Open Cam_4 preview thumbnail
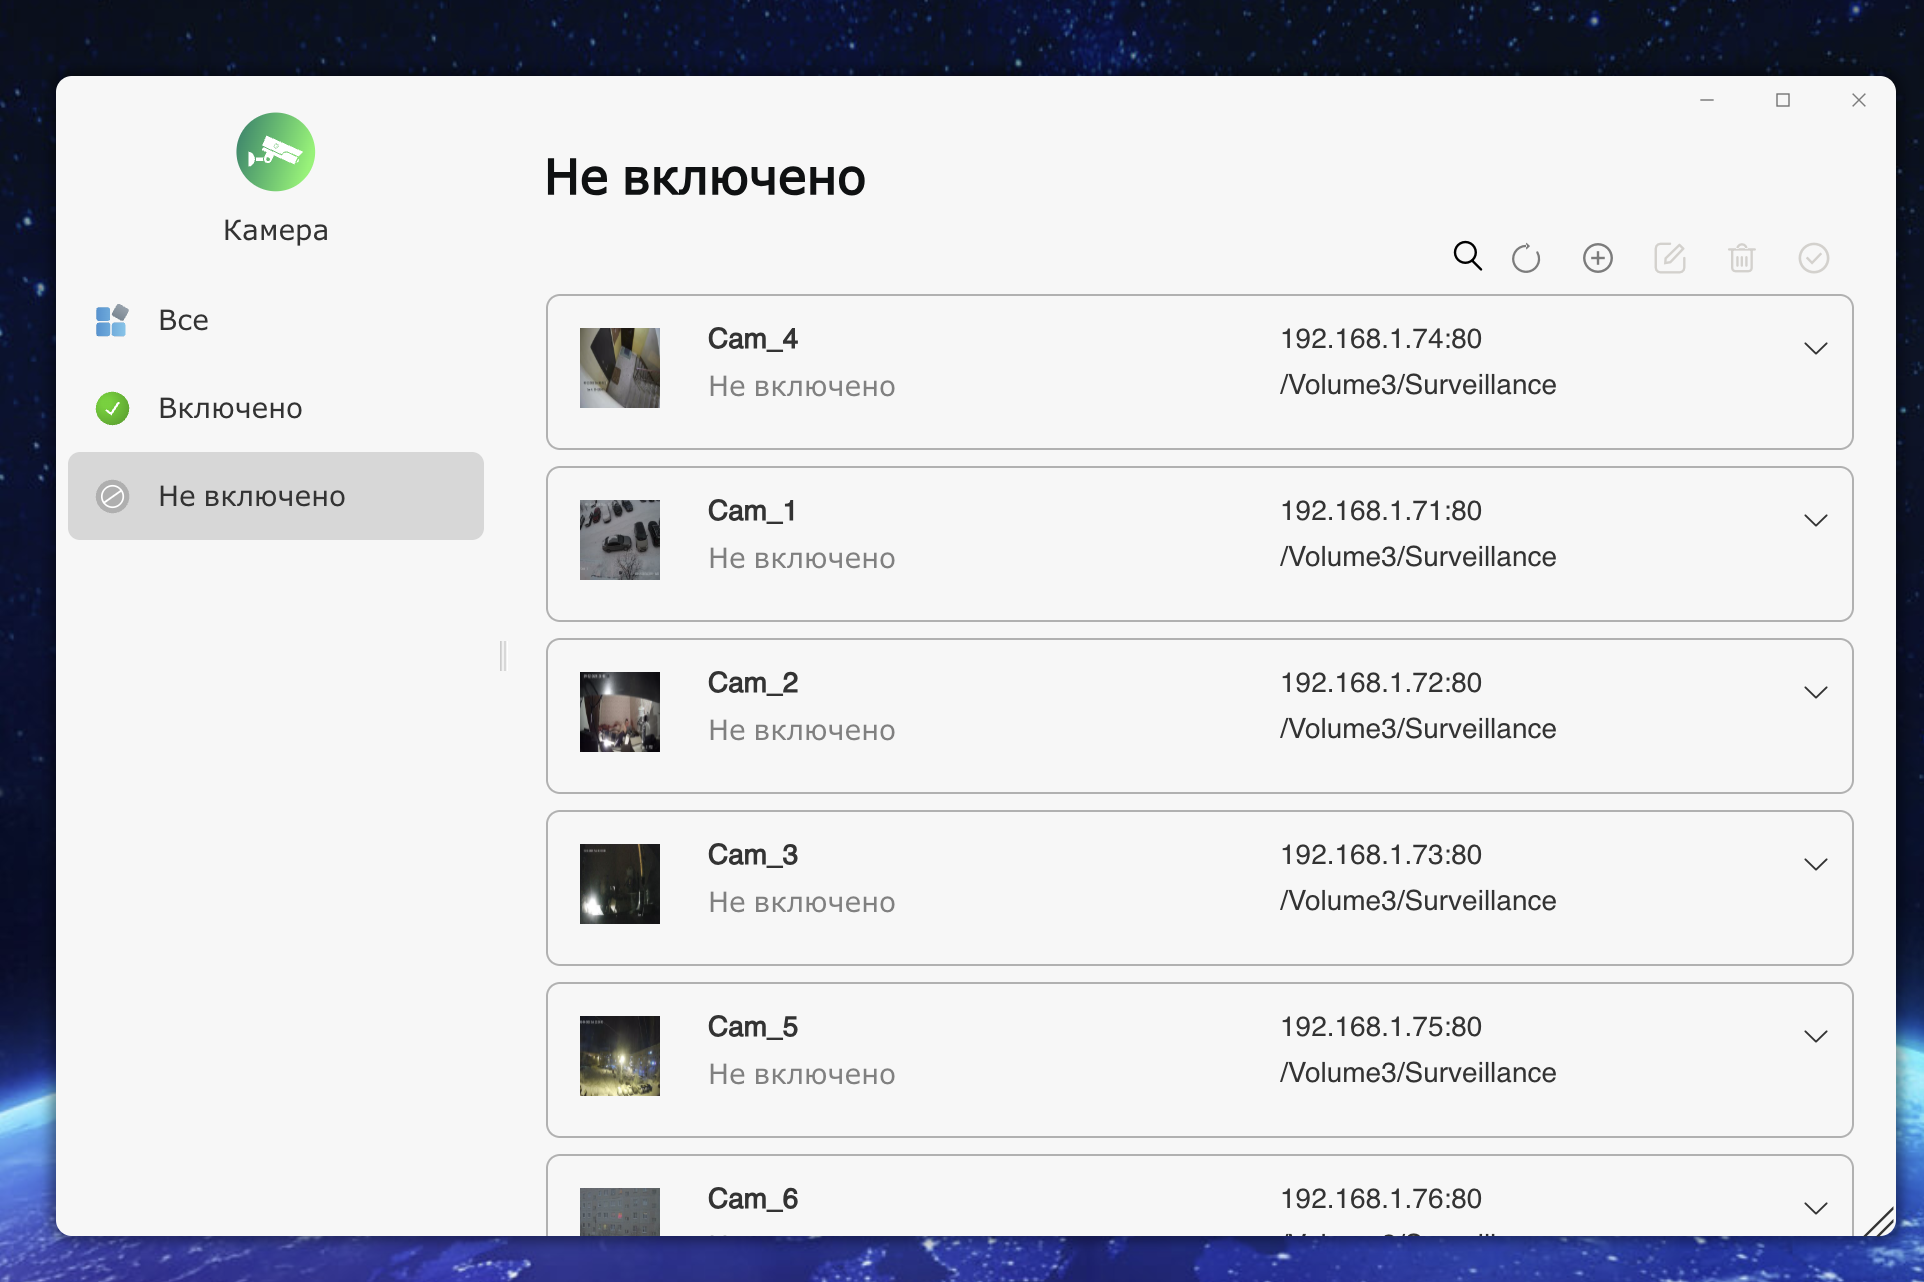This screenshot has width=1924, height=1282. tap(620, 368)
